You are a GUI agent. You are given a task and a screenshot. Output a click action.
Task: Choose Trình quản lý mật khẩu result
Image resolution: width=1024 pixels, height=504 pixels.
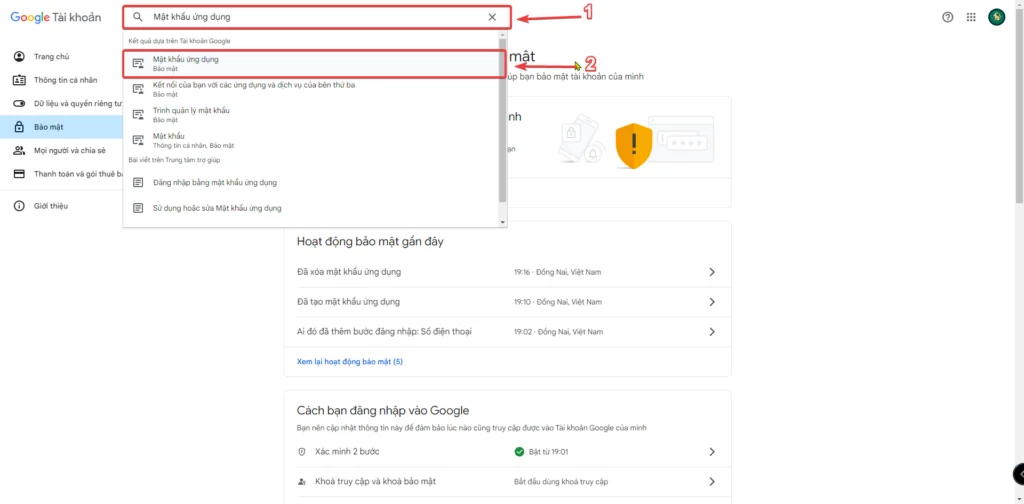pyautogui.click(x=191, y=114)
